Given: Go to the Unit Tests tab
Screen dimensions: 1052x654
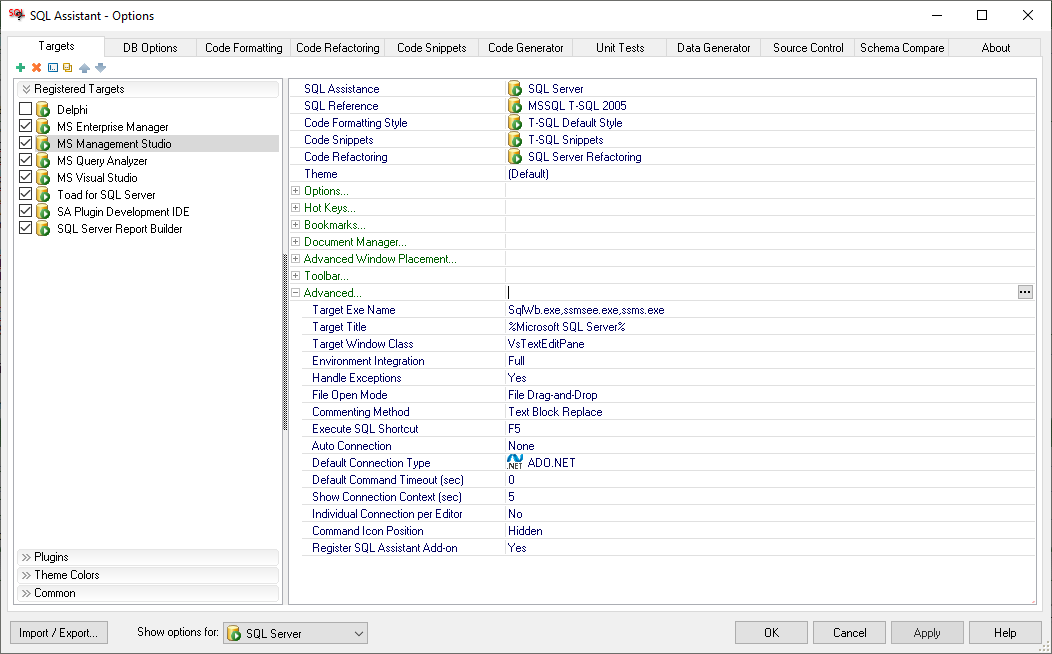Looking at the screenshot, I should (620, 48).
